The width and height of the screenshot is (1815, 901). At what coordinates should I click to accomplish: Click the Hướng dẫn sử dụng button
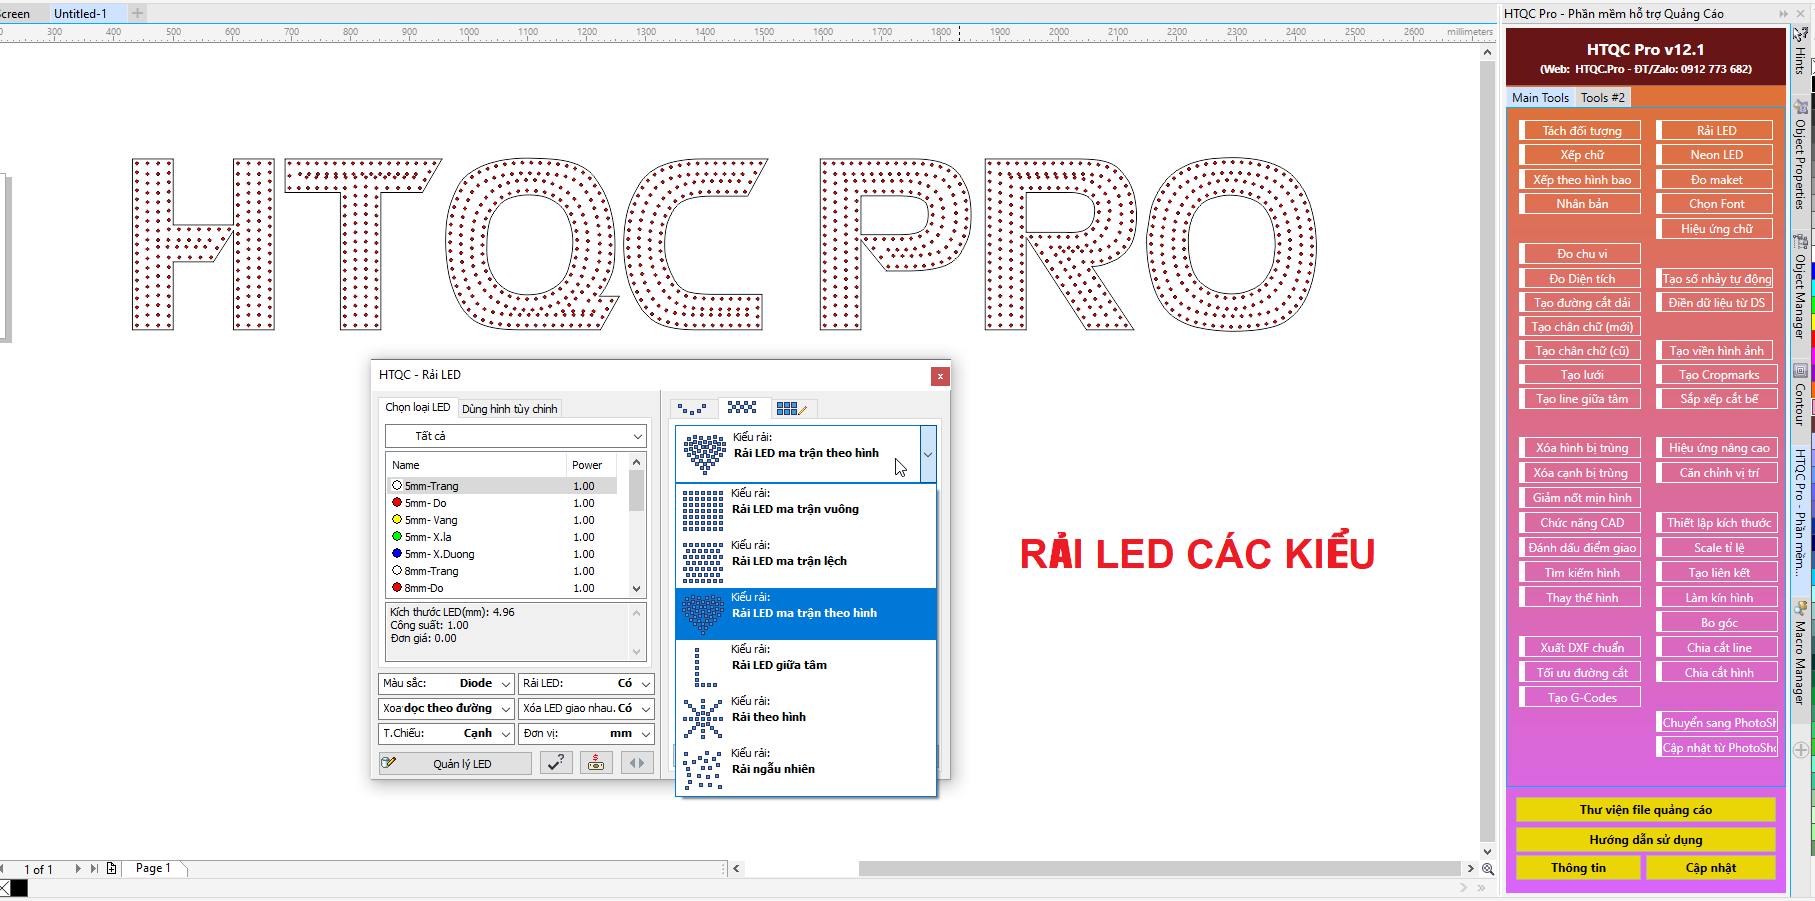coord(1645,839)
